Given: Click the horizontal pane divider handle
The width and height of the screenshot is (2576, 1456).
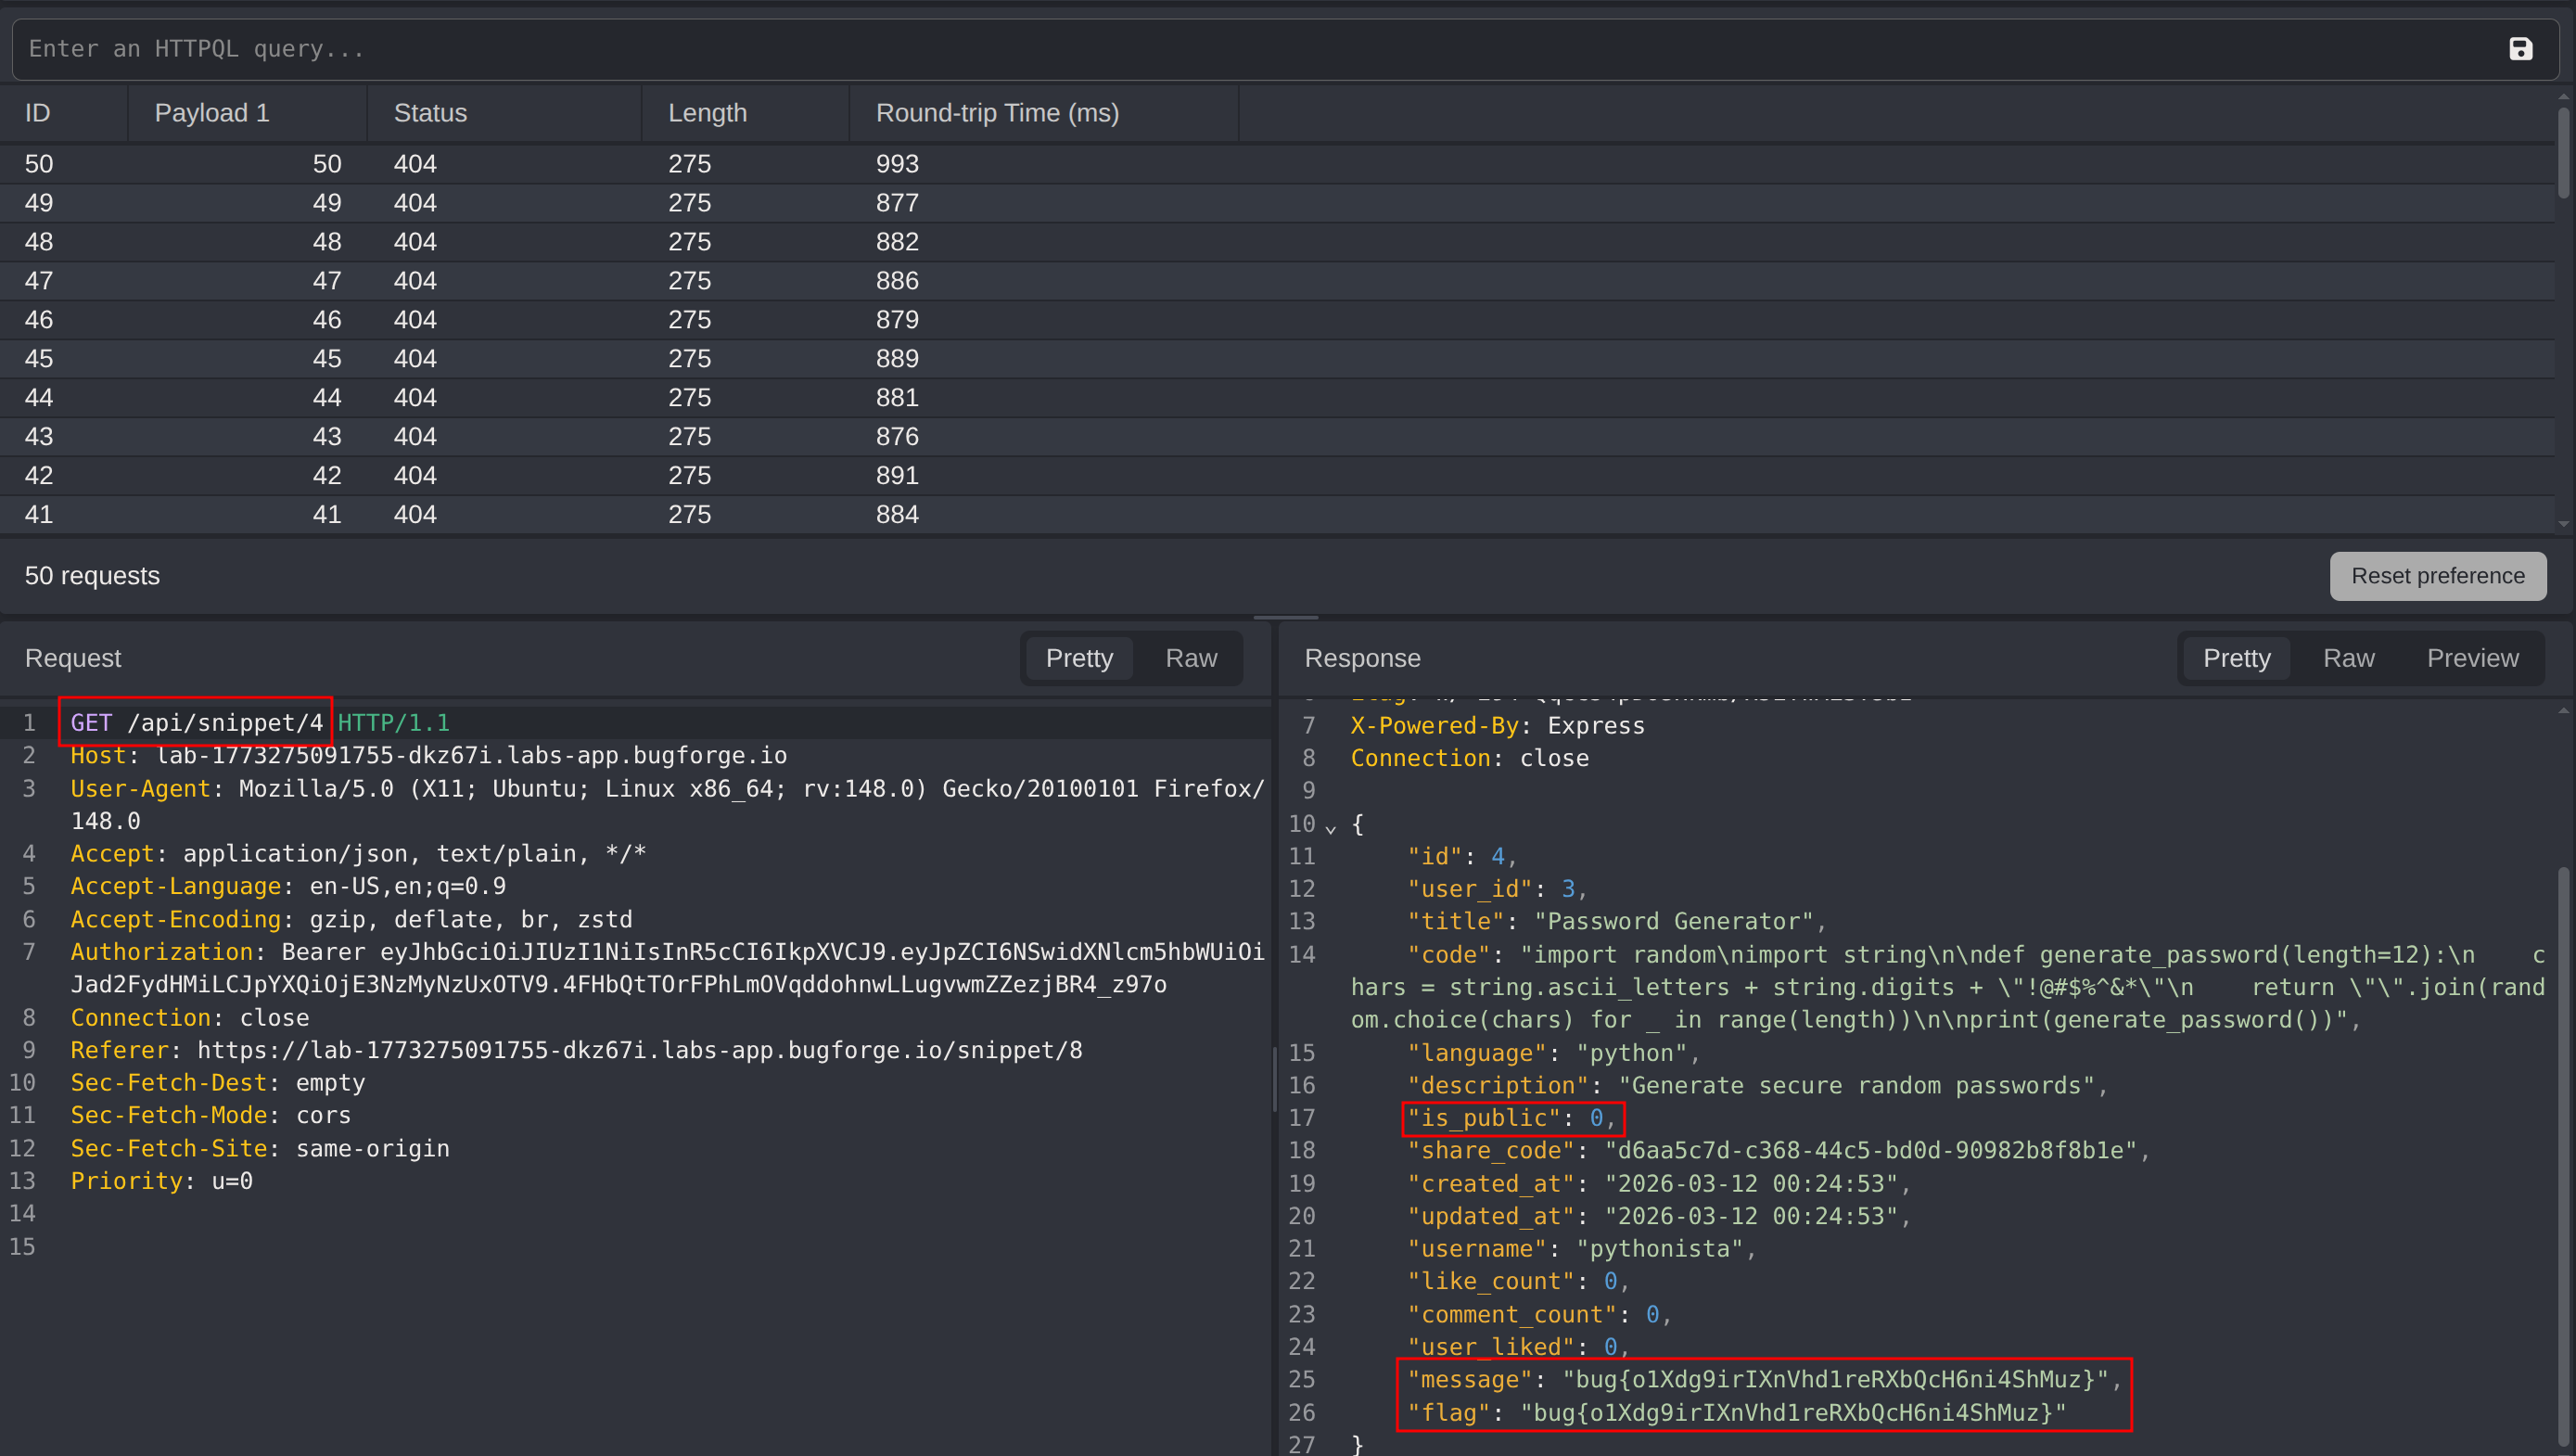Looking at the screenshot, I should (x=1286, y=617).
